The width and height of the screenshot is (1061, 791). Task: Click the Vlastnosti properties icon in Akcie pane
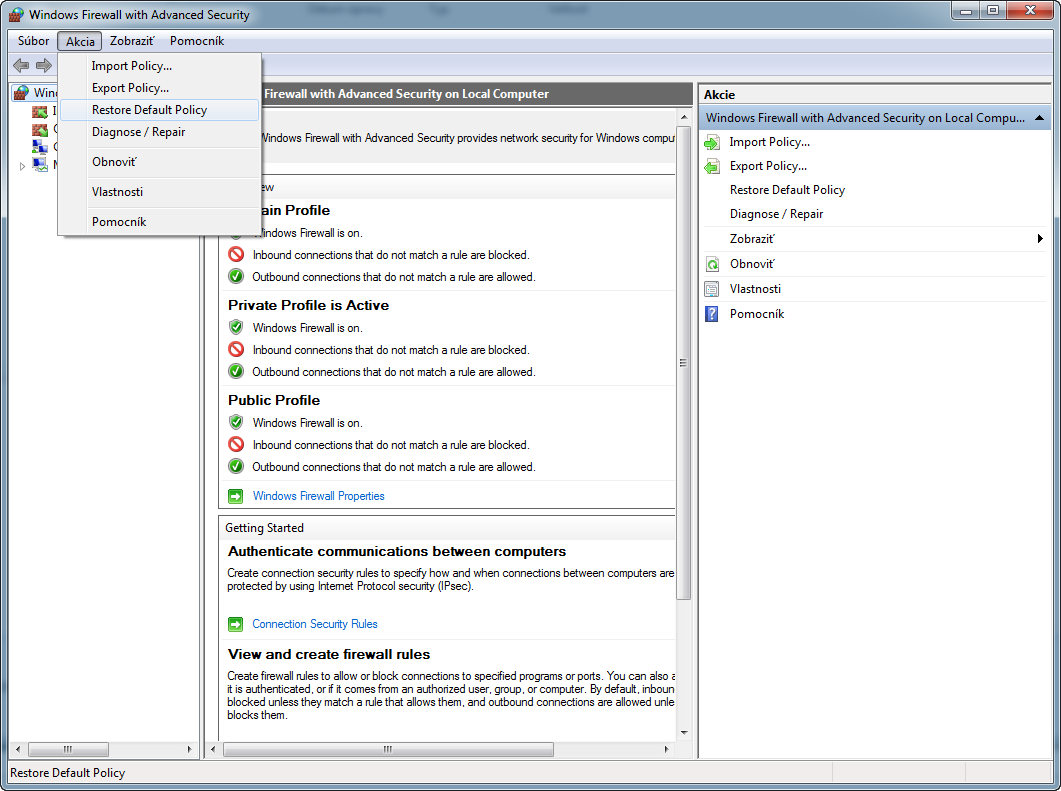pos(712,289)
